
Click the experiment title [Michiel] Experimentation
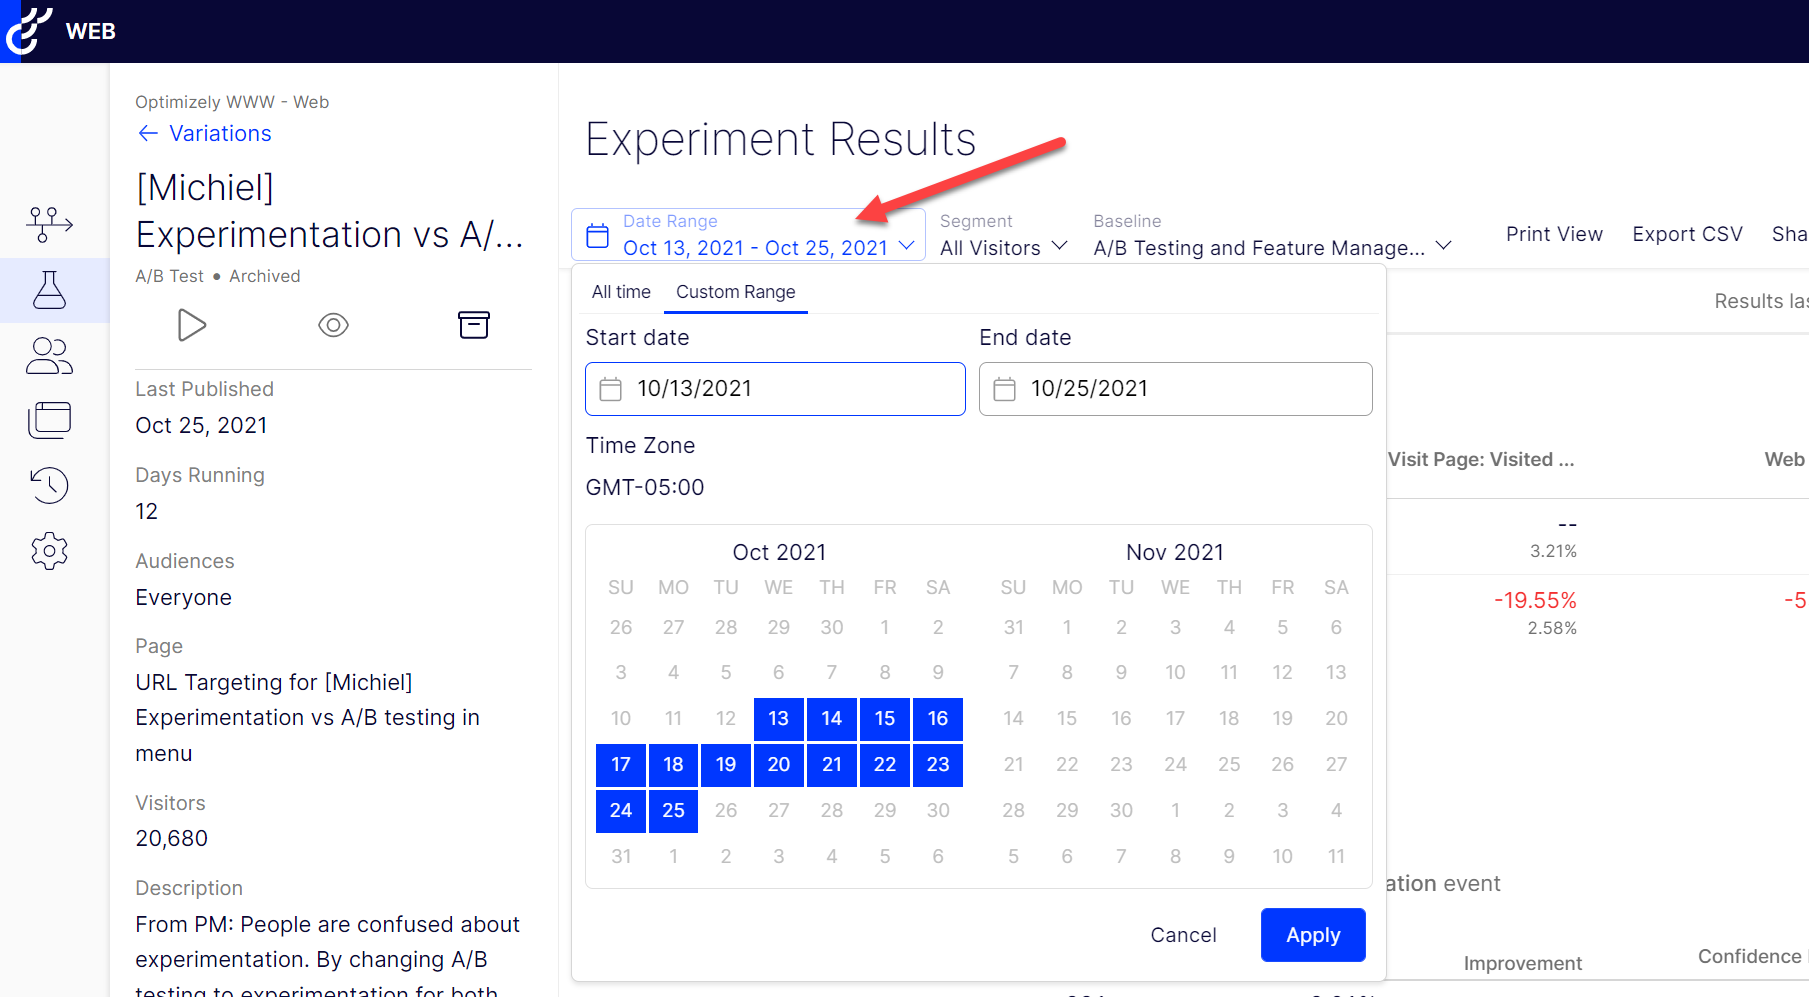click(x=330, y=211)
